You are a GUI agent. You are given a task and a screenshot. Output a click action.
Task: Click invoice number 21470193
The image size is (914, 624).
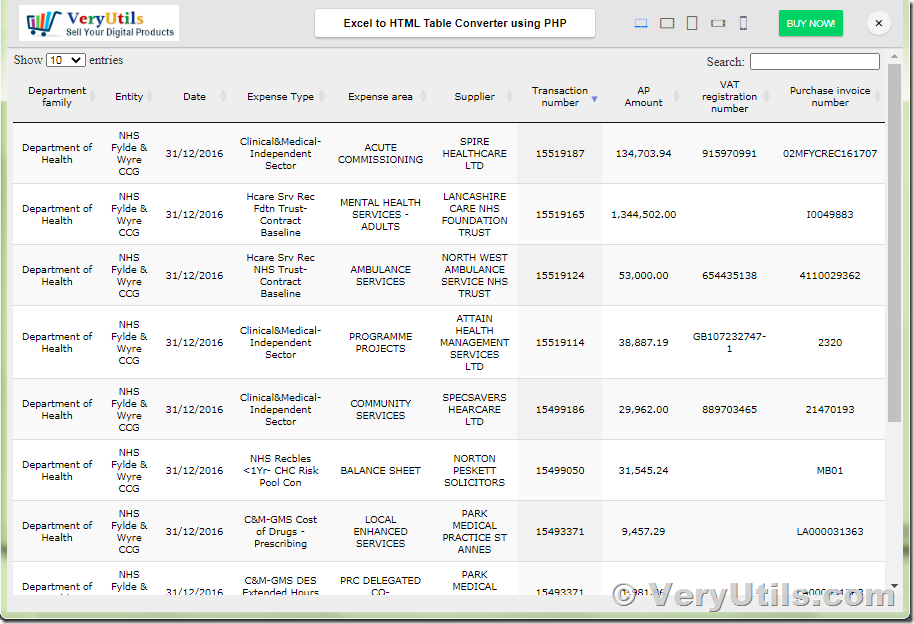pos(829,409)
